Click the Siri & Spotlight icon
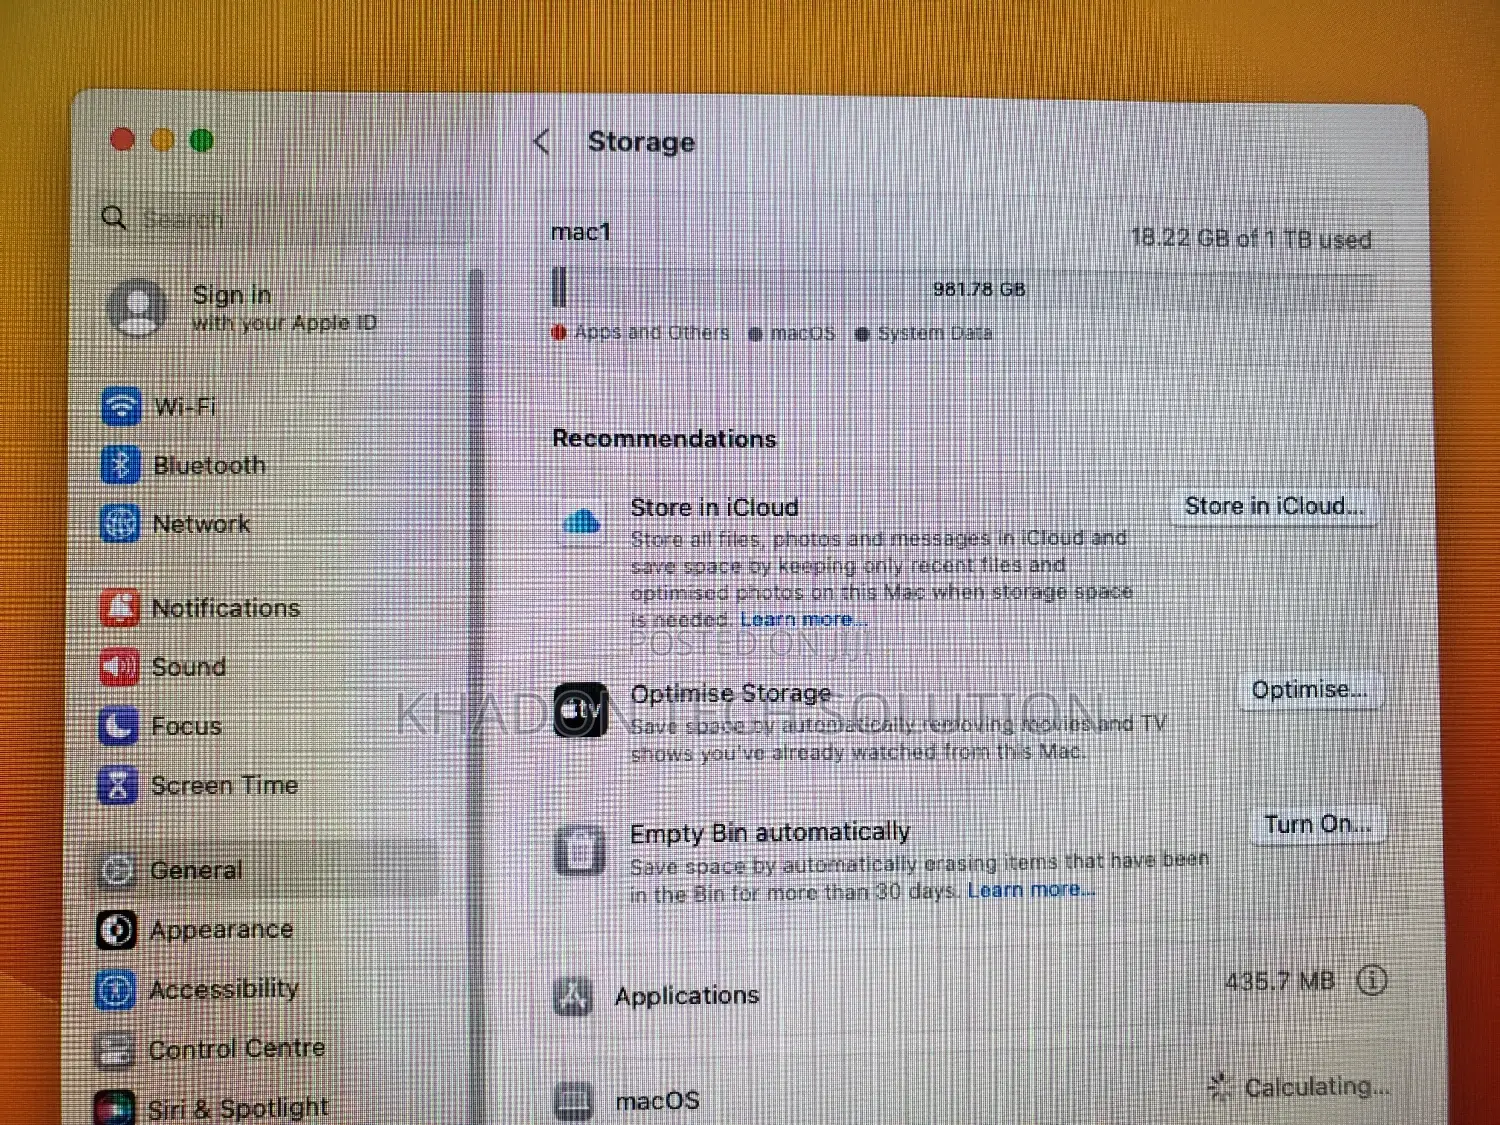Image resolution: width=1500 pixels, height=1125 pixels. (x=114, y=1107)
